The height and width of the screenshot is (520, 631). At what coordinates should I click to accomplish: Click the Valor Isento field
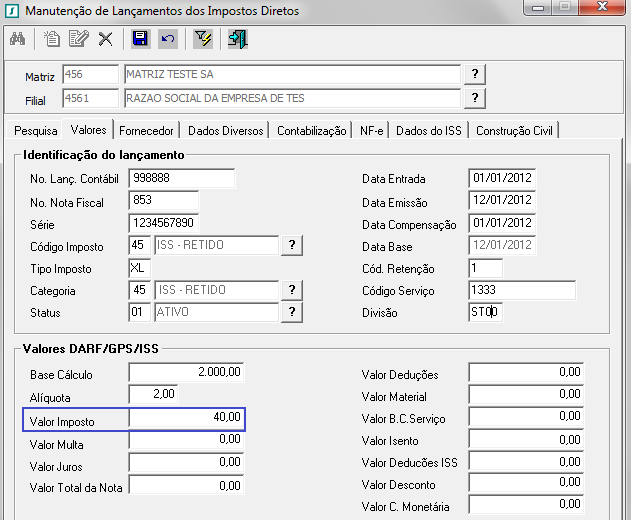[x=526, y=439]
